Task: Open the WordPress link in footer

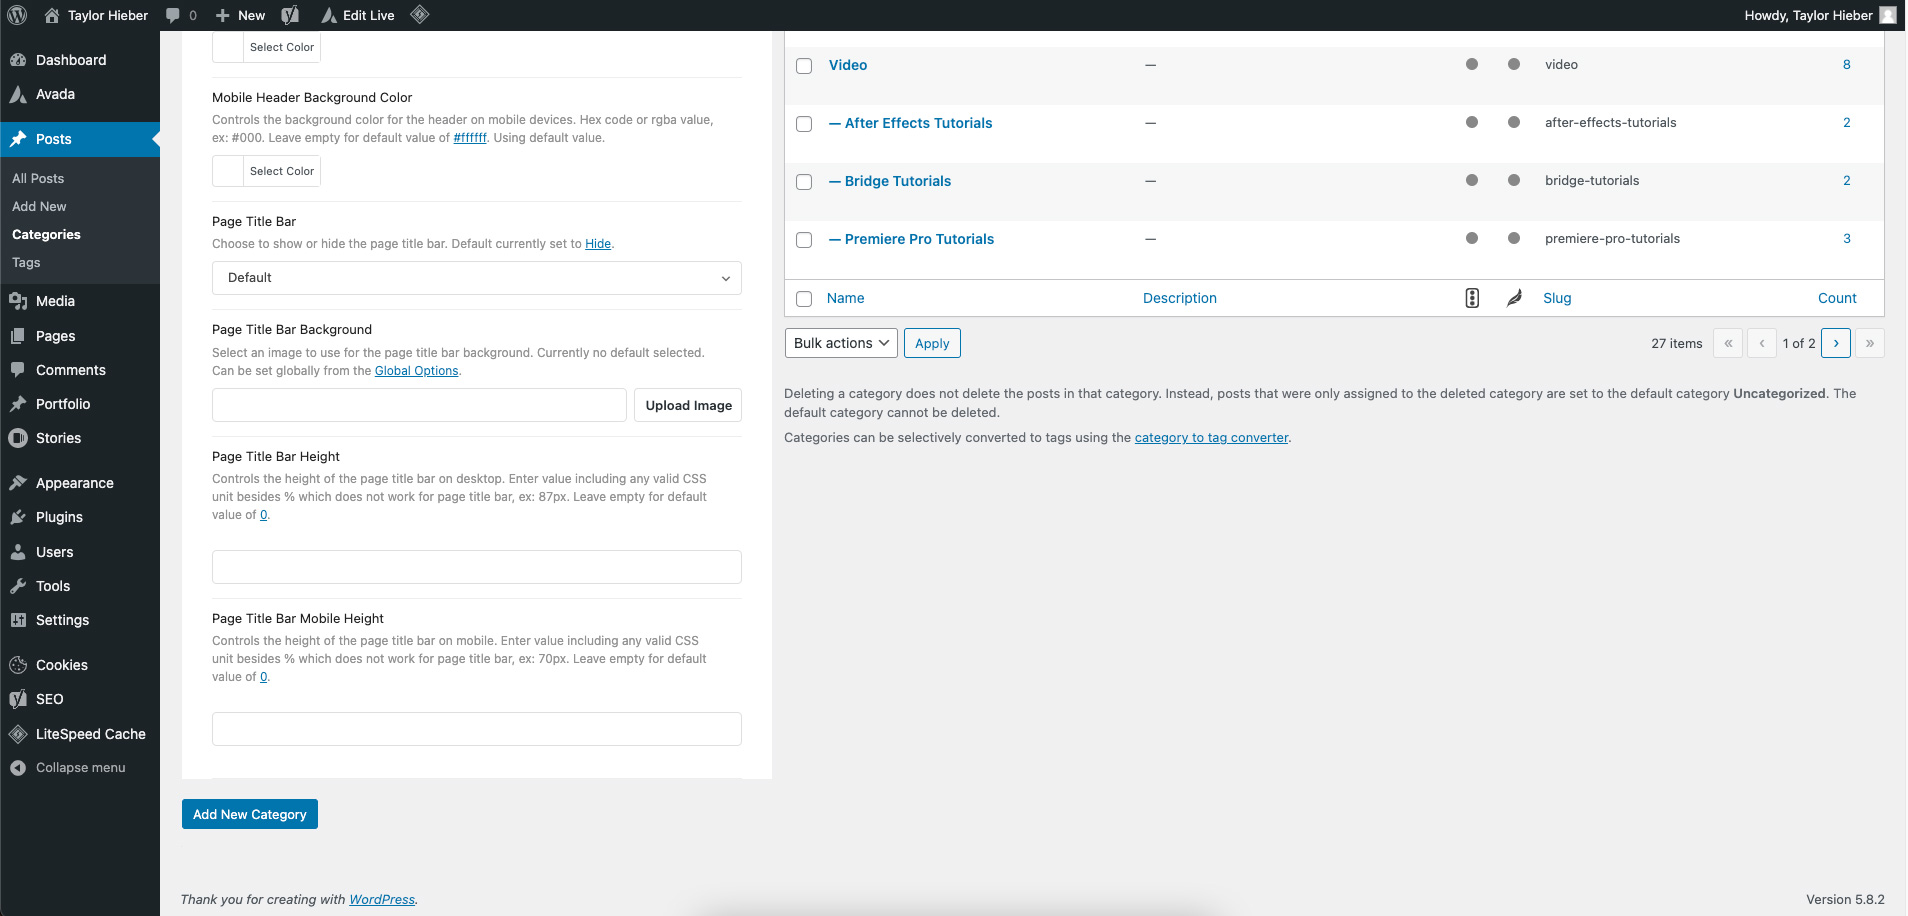Action: tap(382, 900)
